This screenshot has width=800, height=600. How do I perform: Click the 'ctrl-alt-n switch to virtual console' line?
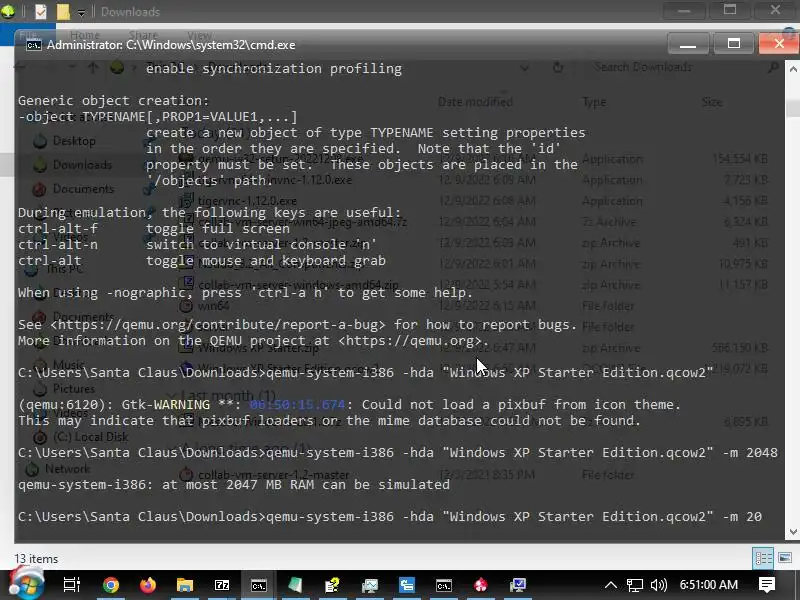pyautogui.click(x=197, y=244)
